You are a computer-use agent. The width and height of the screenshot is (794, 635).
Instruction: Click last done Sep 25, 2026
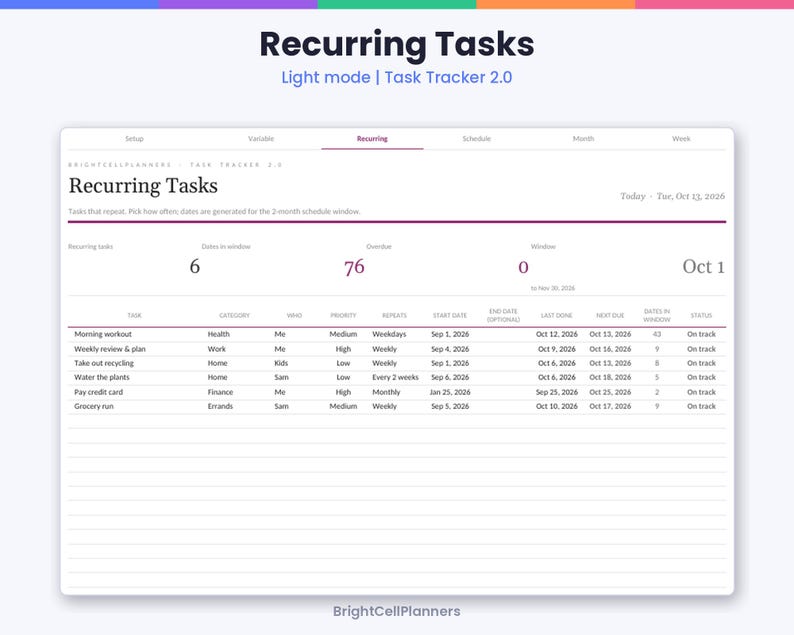point(557,392)
